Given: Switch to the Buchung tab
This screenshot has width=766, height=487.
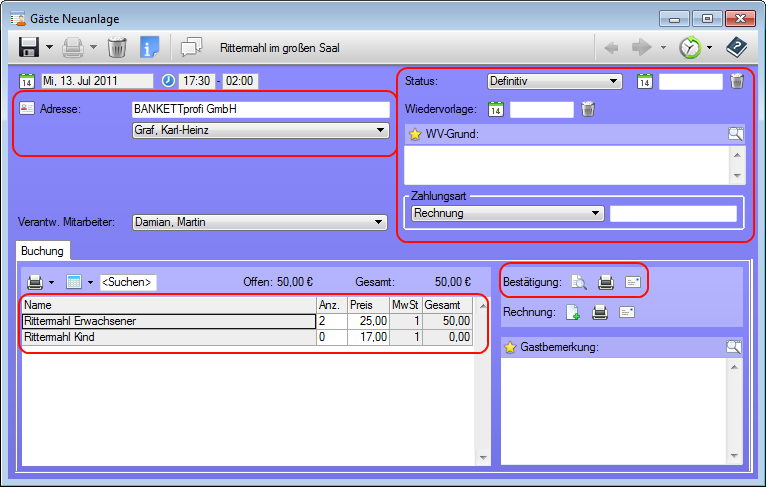Looking at the screenshot, I should 43,251.
